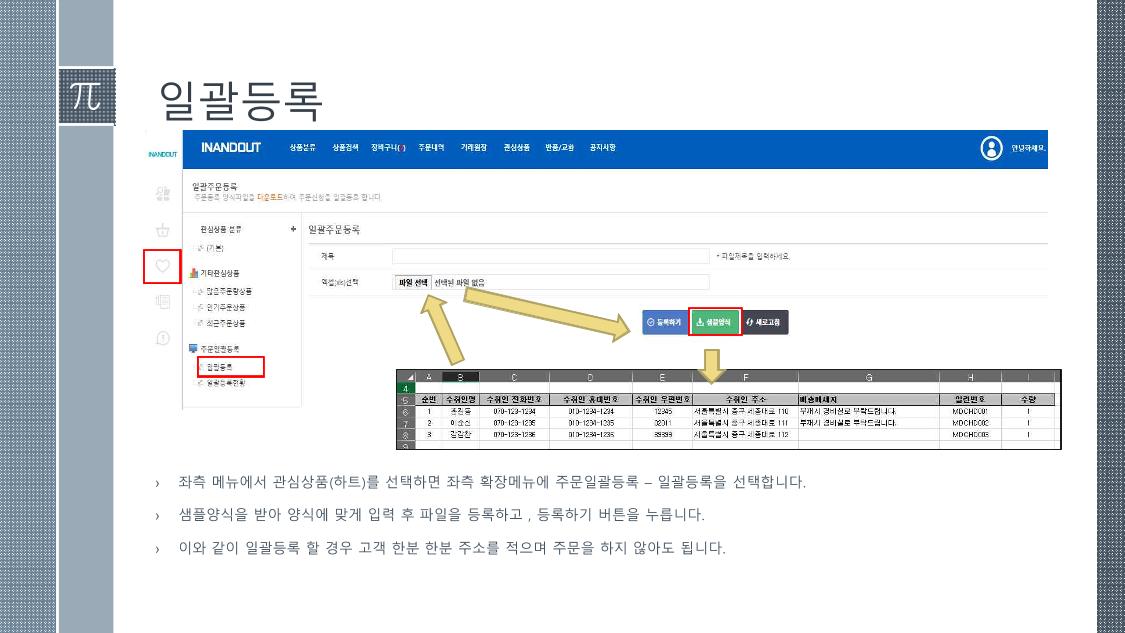Select row 6 header in the spreadsheet
This screenshot has width=1125, height=633.
point(405,412)
